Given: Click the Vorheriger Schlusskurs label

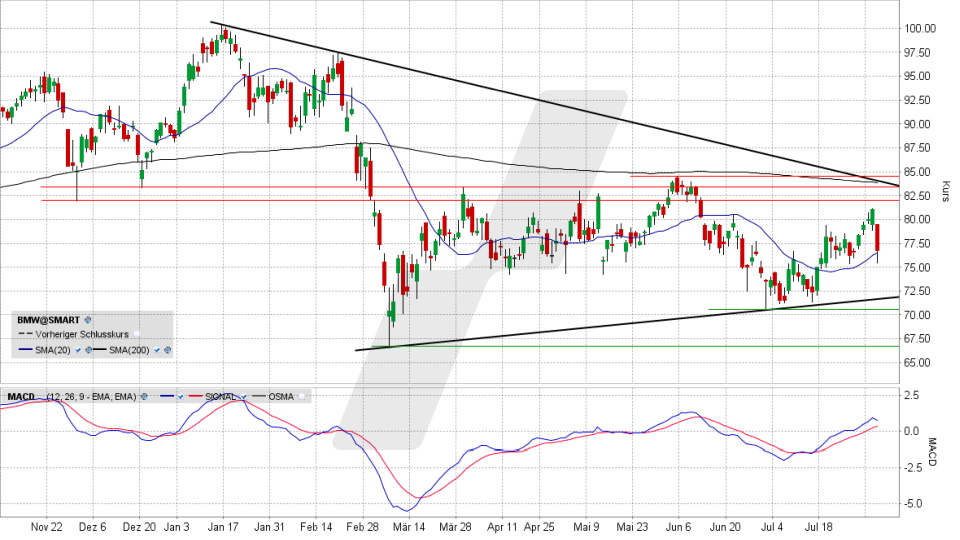Looking at the screenshot, I should pyautogui.click(x=82, y=334).
